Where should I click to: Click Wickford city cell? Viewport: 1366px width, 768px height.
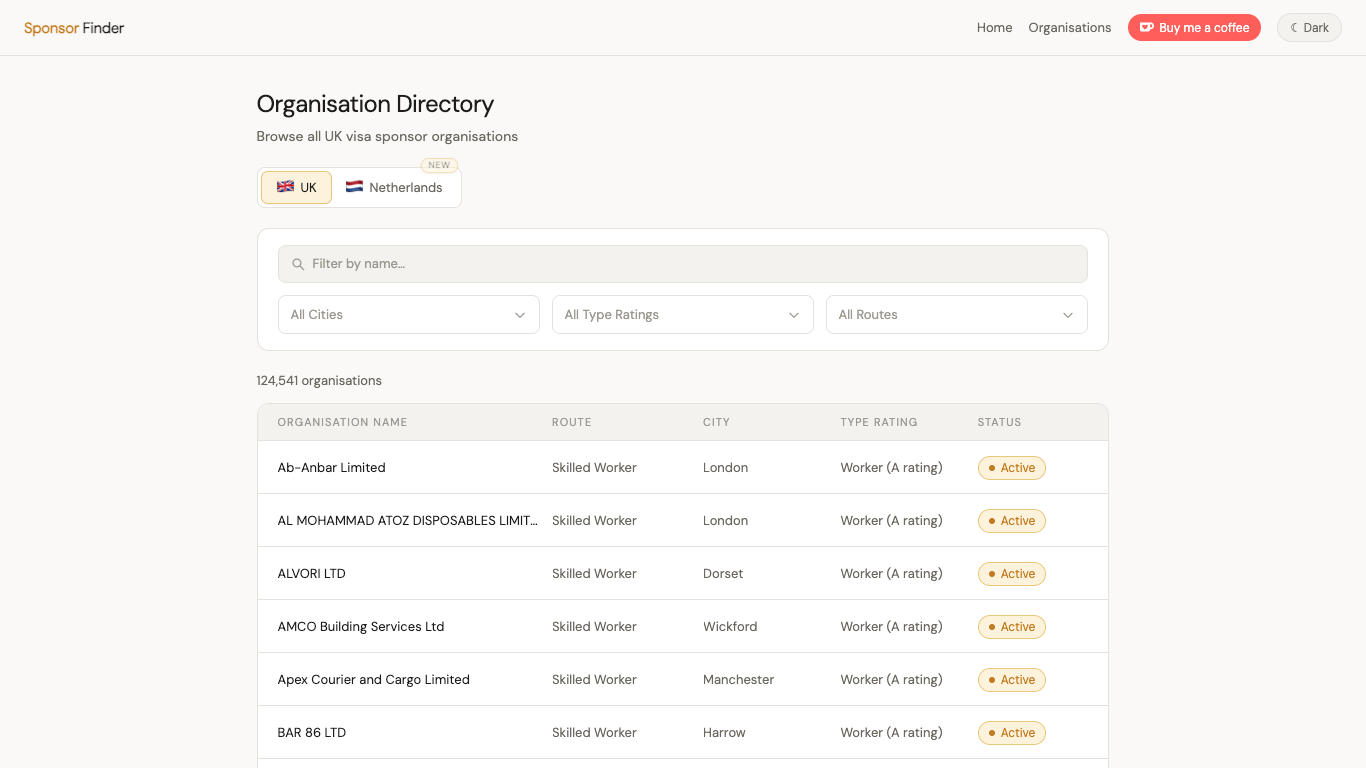tap(730, 626)
